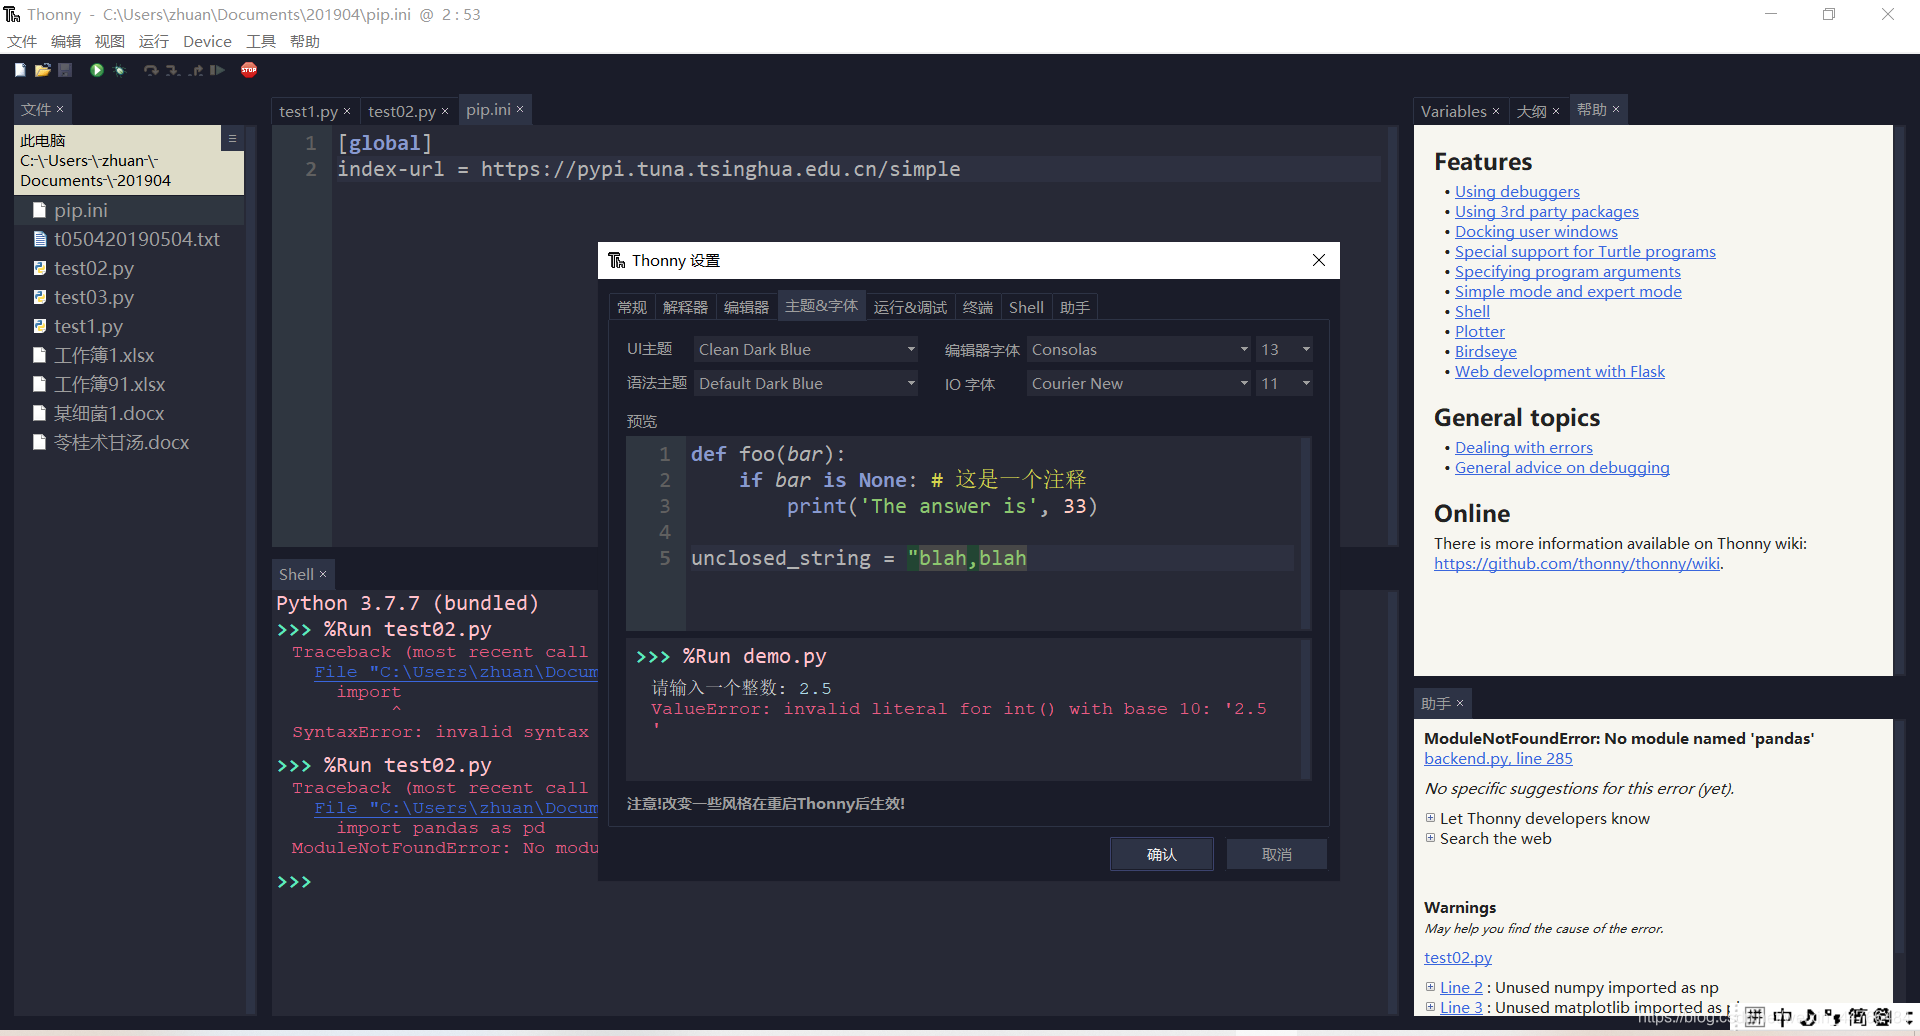
Task: Click the Save floppy disk icon
Action: [x=65, y=70]
